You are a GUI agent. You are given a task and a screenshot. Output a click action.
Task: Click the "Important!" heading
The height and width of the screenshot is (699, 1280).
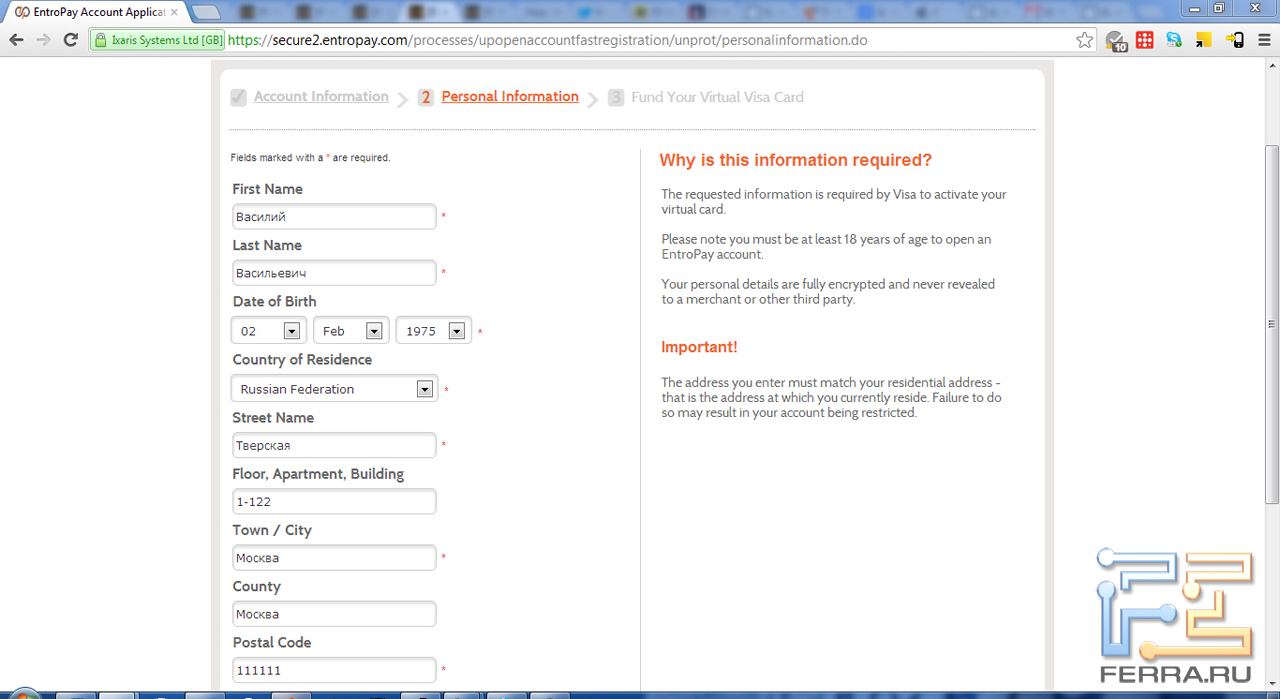point(699,348)
